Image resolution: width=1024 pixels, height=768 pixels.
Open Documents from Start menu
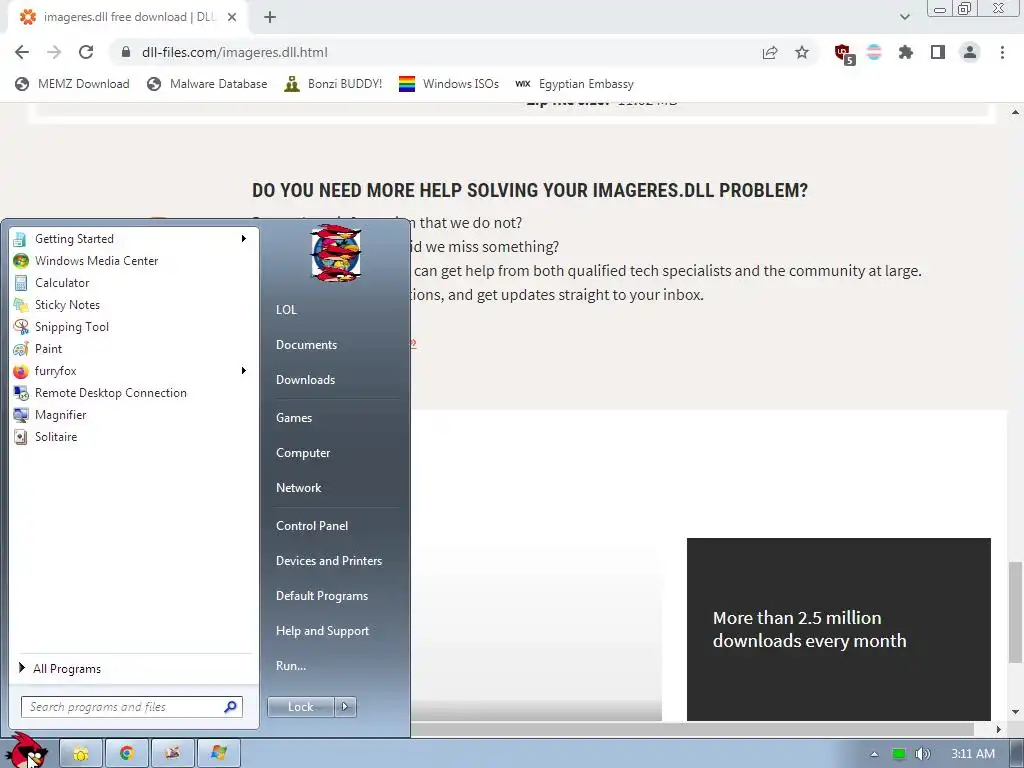(306, 345)
